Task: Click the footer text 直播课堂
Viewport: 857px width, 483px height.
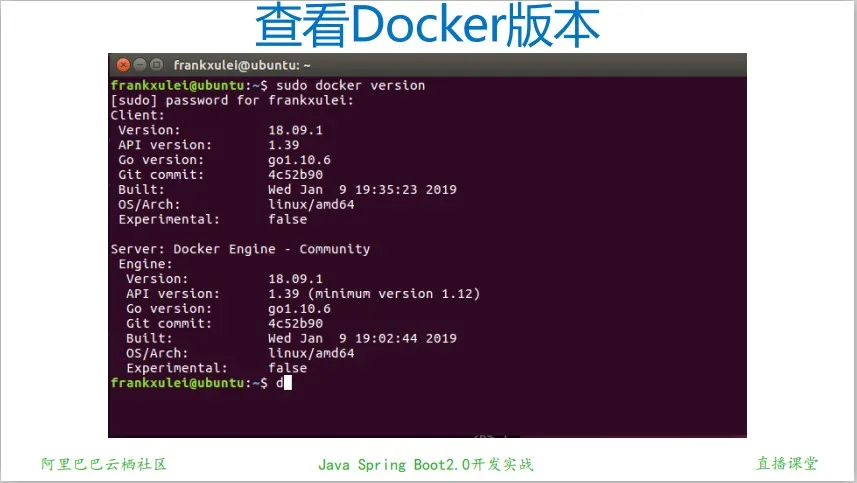Action: [787, 464]
